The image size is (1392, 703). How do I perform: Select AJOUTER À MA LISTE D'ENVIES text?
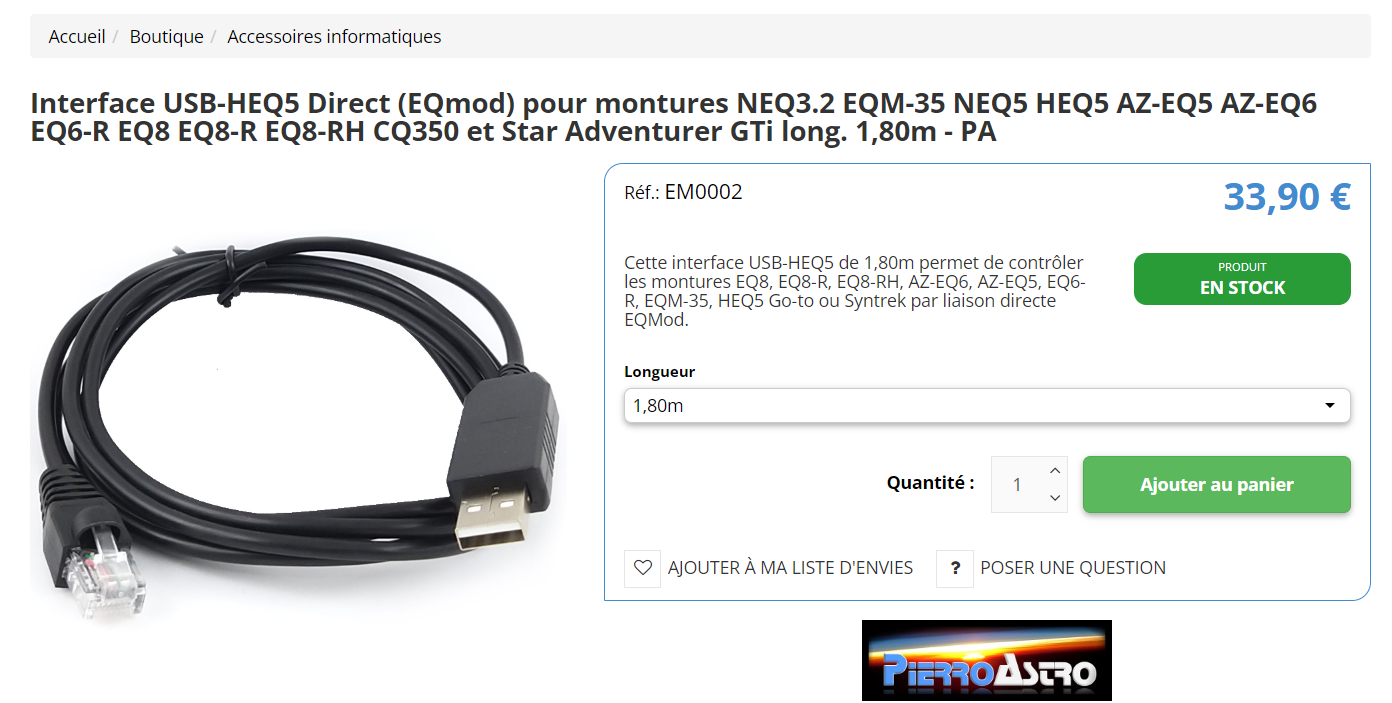tap(790, 568)
